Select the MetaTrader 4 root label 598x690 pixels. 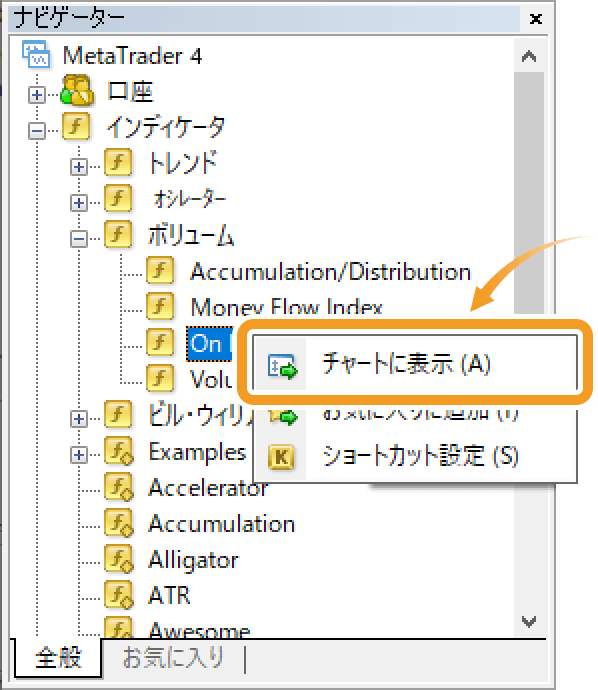pos(132,56)
